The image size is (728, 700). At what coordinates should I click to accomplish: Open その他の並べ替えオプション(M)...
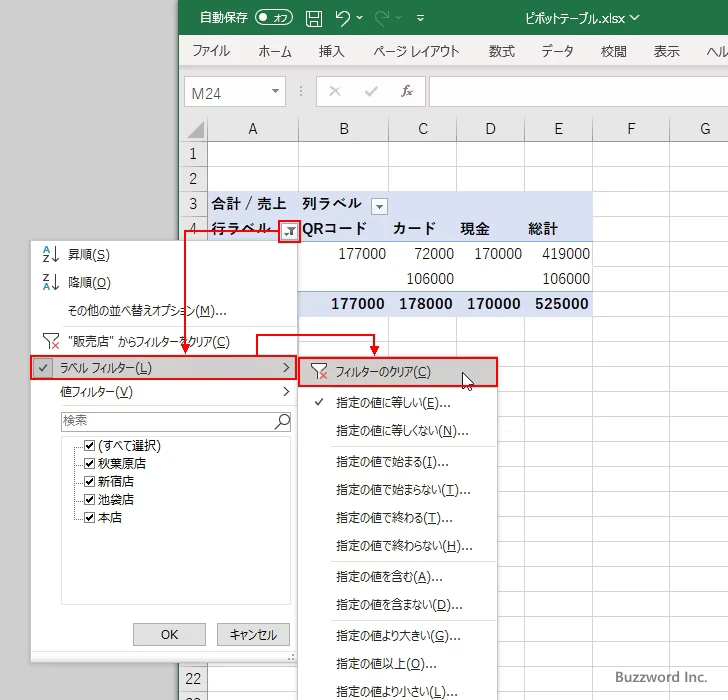point(147,311)
